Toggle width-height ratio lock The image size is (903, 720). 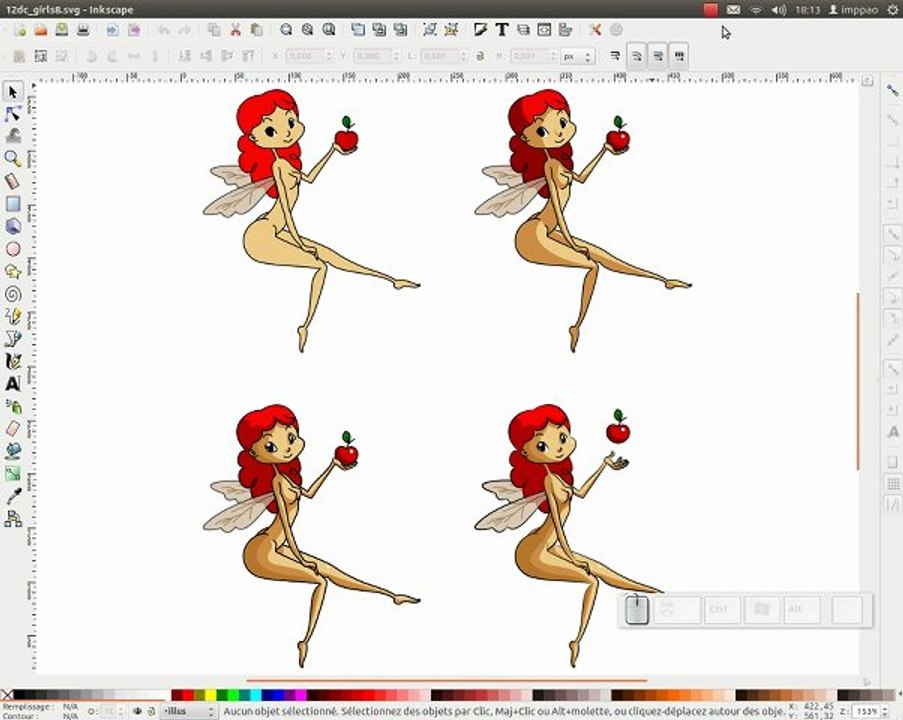click(x=480, y=56)
